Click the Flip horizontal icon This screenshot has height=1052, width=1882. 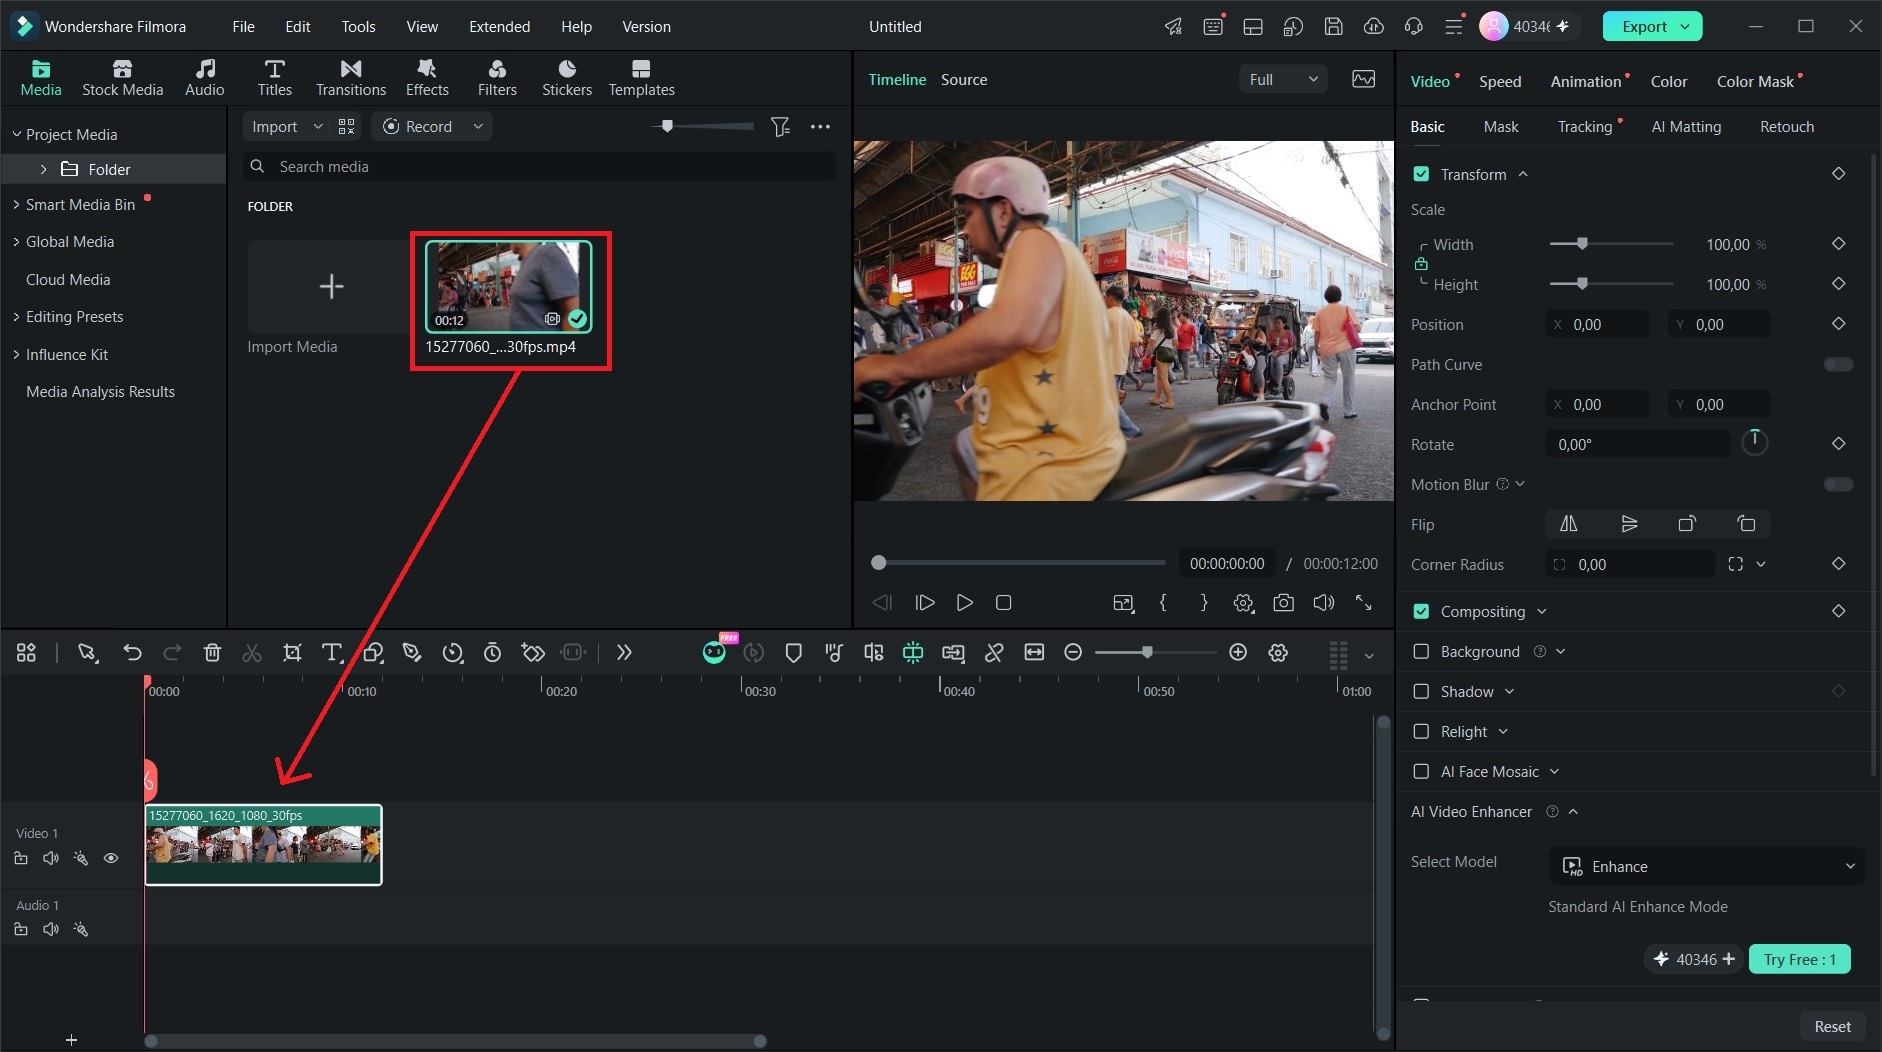pos(1568,524)
